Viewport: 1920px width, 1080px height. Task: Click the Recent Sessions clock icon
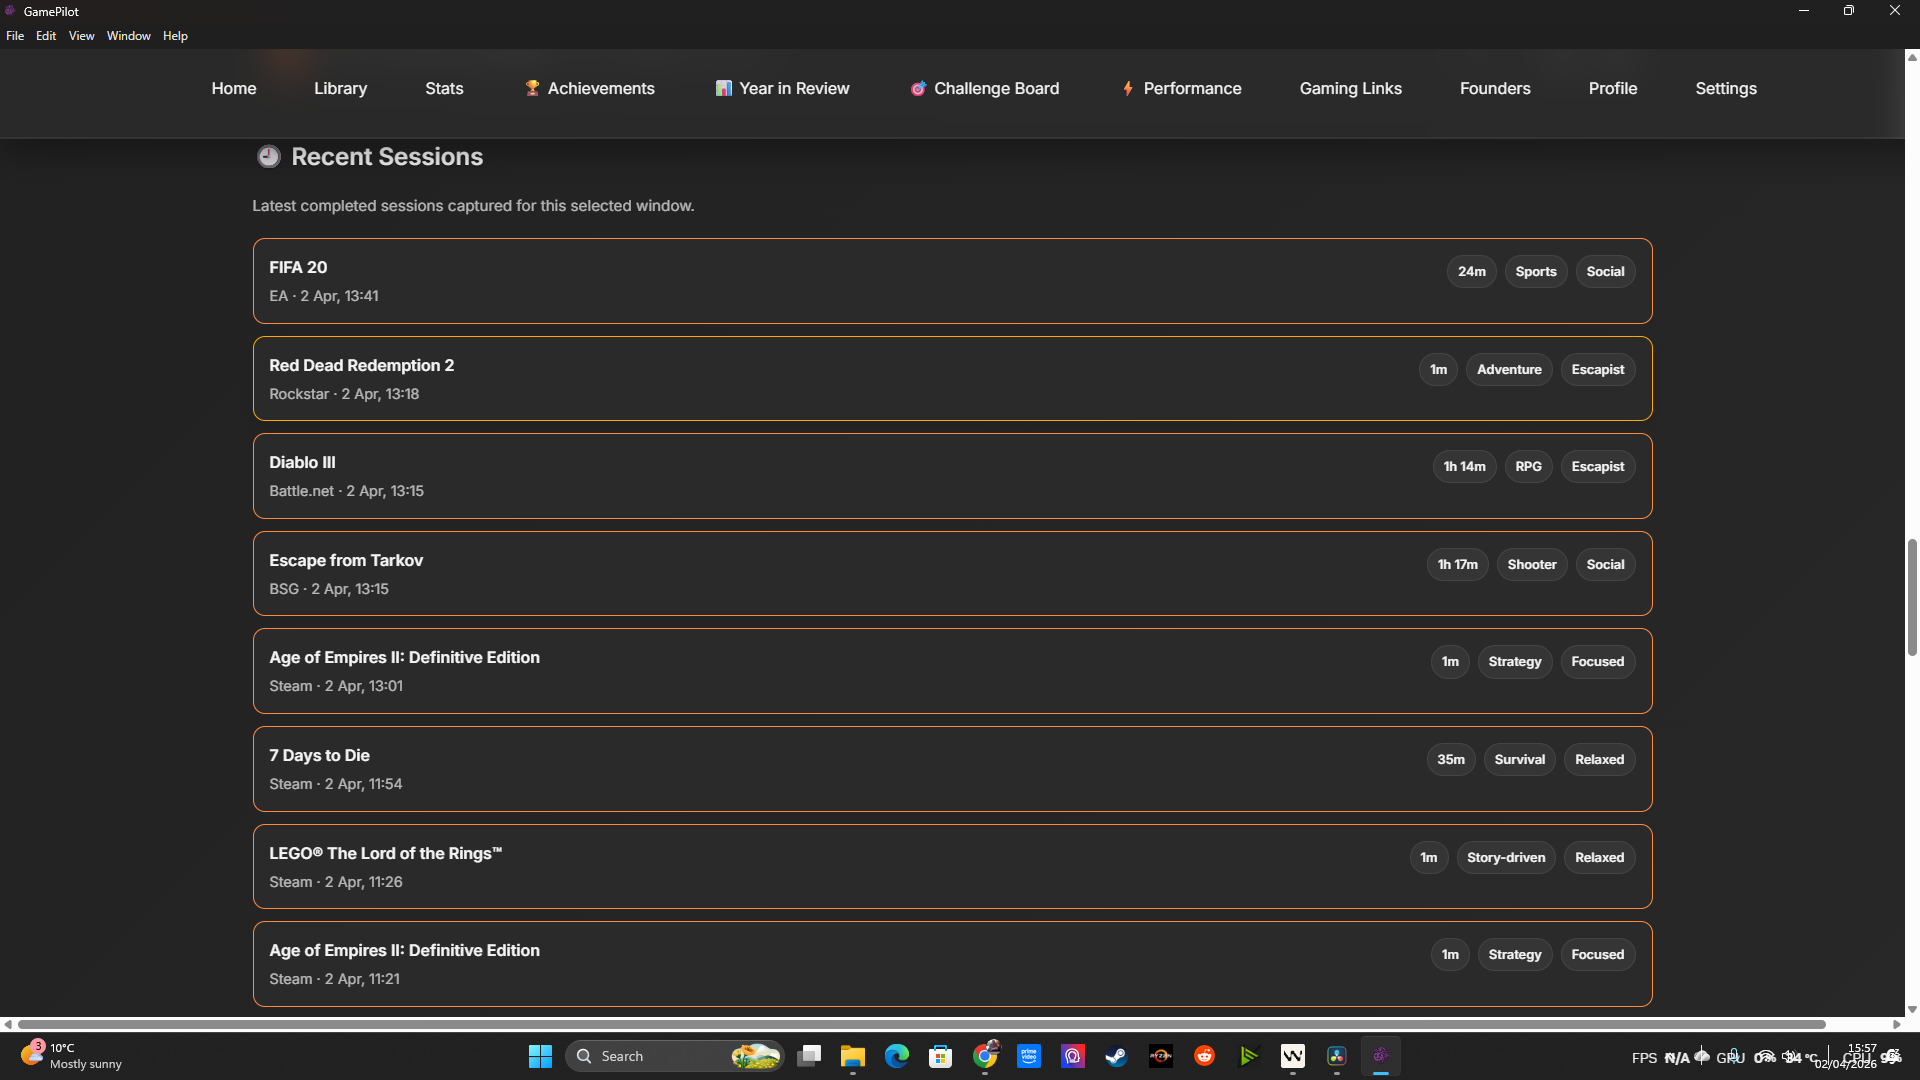[x=268, y=156]
